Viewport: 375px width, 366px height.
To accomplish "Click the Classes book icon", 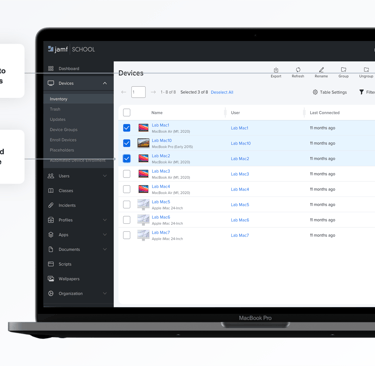I will [51, 190].
